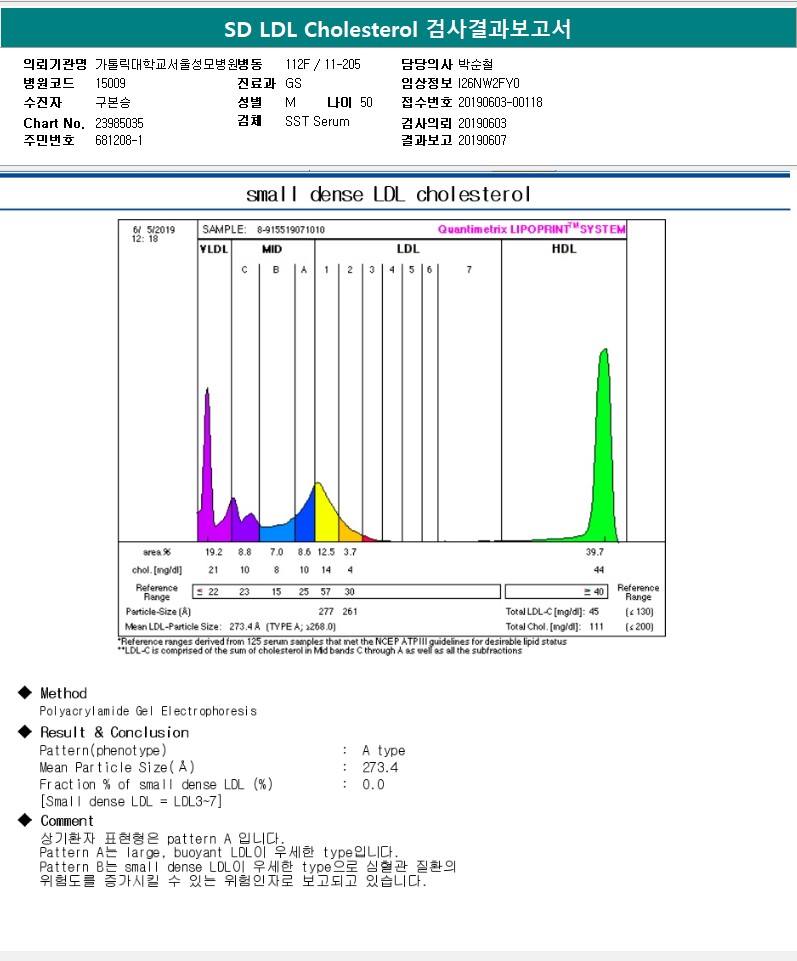This screenshot has height=961, width=797.
Task: Click LDL 1 area % value '12.5'
Action: tap(326, 552)
